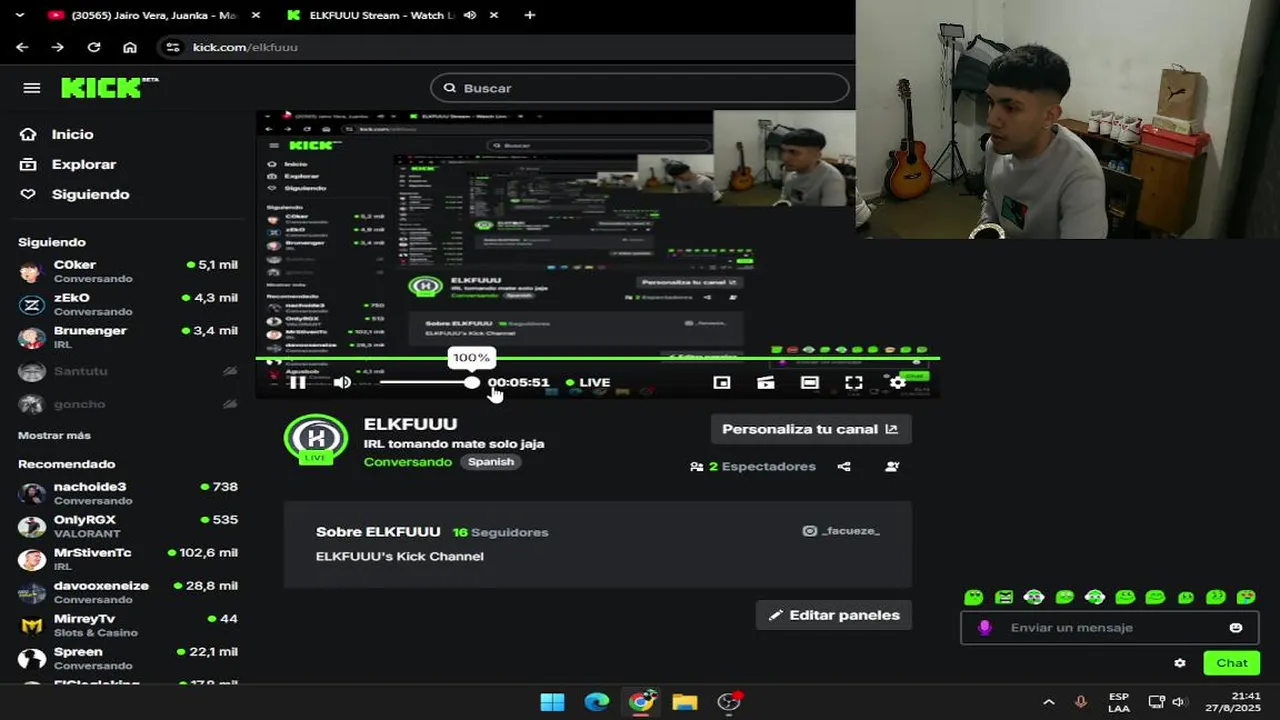
Task: Open the tab search dropdown arrow
Action: click(19, 15)
